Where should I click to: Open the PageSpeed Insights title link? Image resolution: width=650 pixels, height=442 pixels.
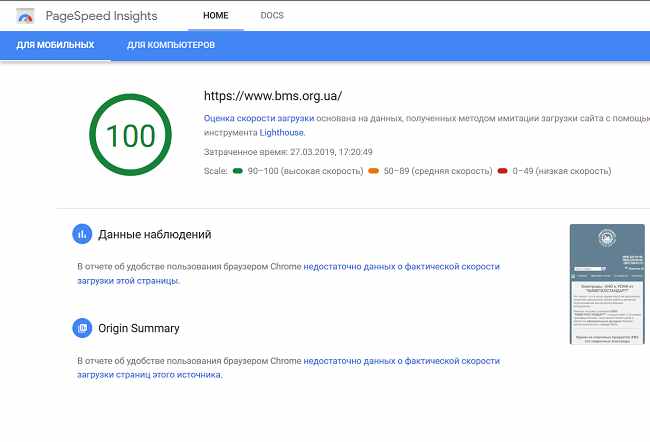pyautogui.click(x=102, y=16)
